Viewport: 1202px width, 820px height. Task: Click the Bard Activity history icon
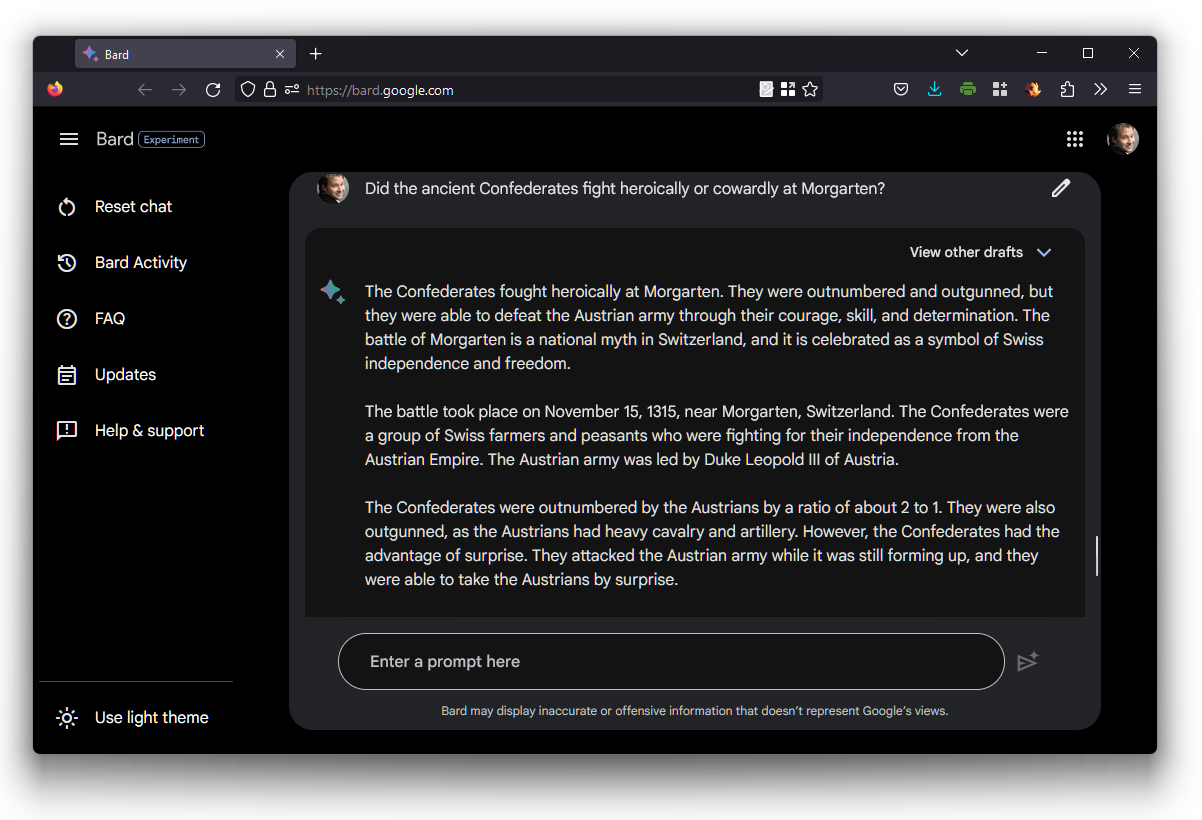click(67, 263)
